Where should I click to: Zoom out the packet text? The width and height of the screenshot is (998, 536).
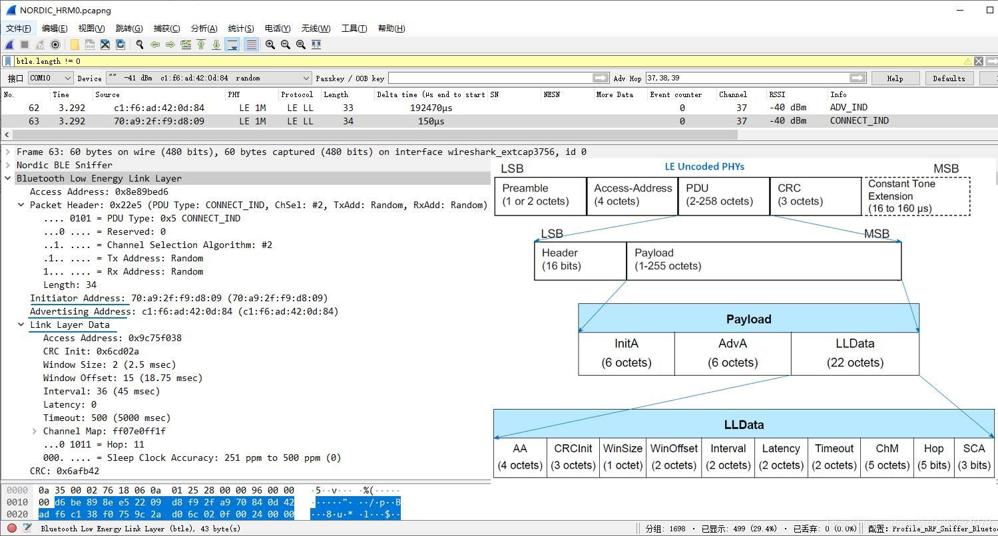click(285, 45)
